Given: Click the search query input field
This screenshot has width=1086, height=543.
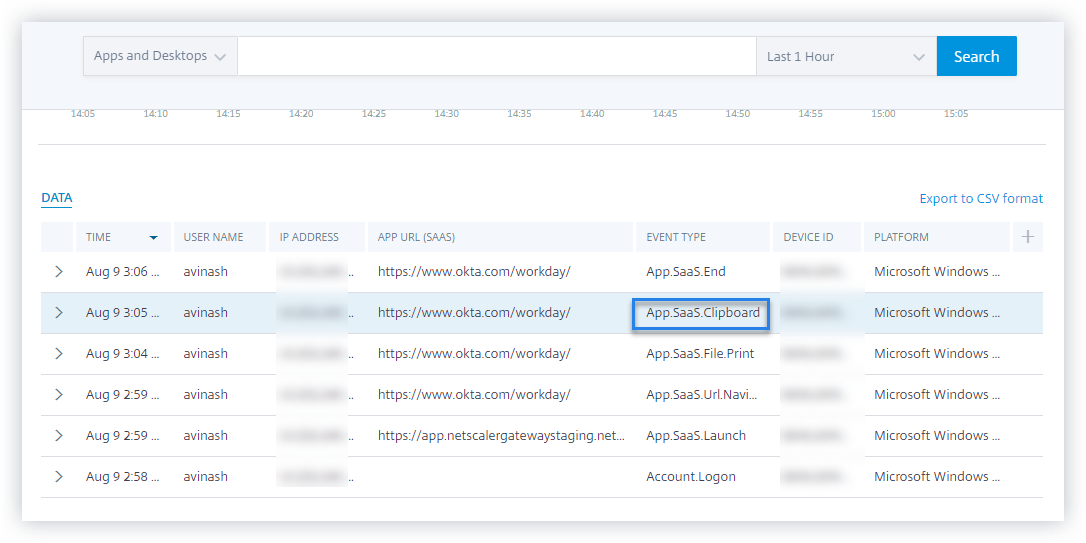Looking at the screenshot, I should pyautogui.click(x=497, y=56).
